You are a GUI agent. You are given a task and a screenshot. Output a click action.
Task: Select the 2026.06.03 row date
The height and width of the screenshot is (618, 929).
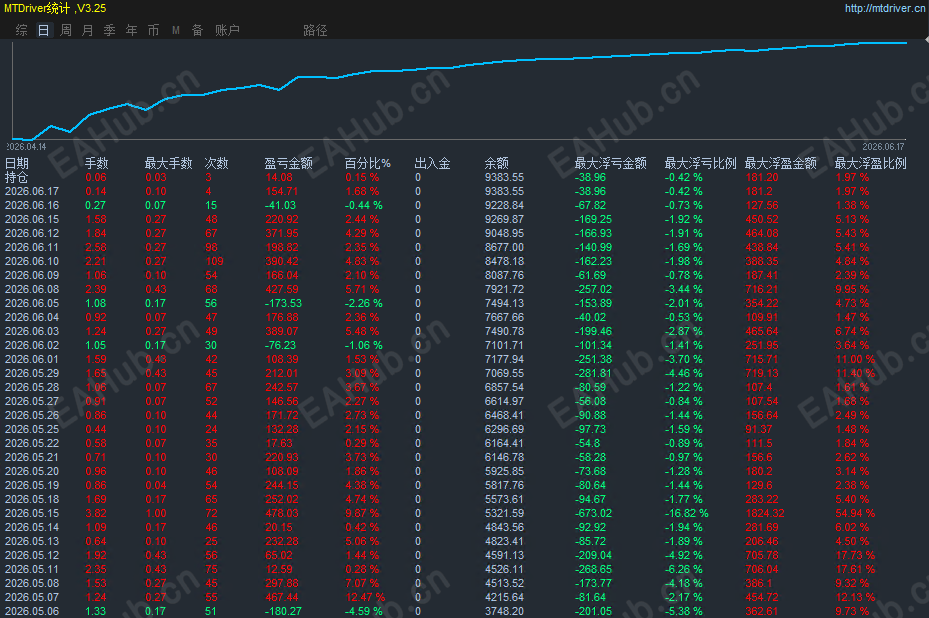[x=32, y=331]
